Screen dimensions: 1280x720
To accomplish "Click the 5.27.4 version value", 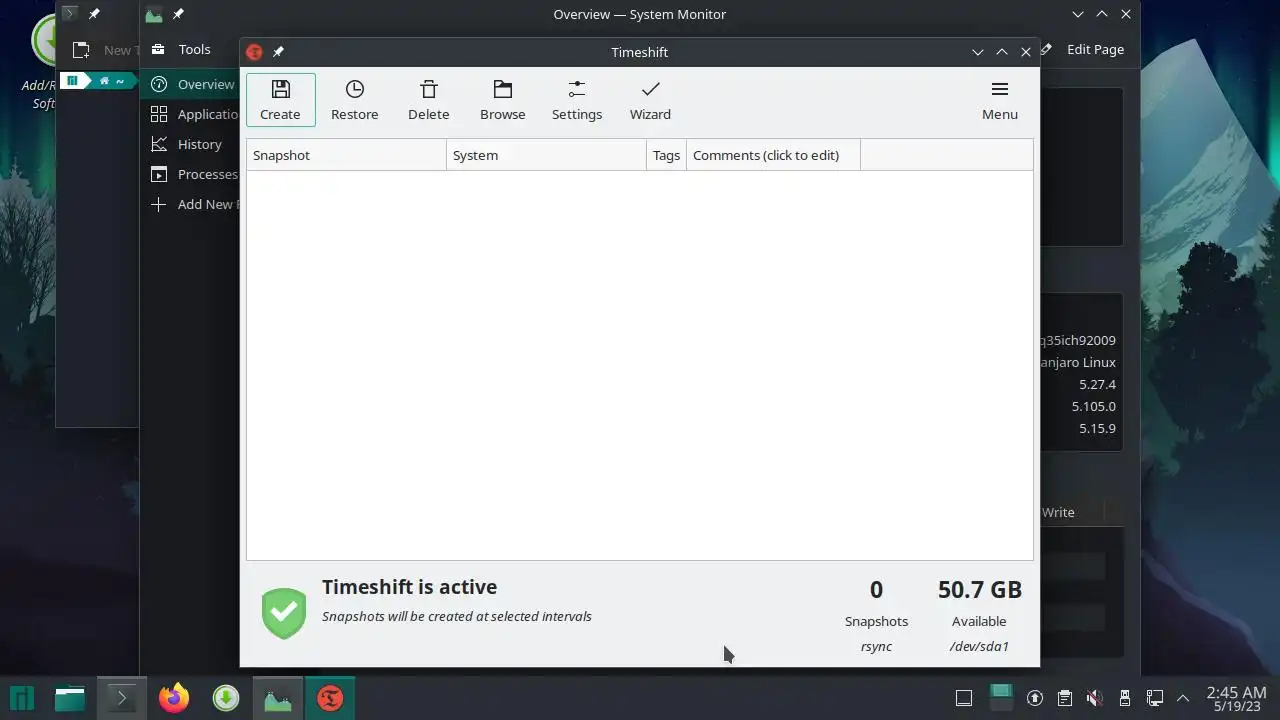I will 1097,384.
